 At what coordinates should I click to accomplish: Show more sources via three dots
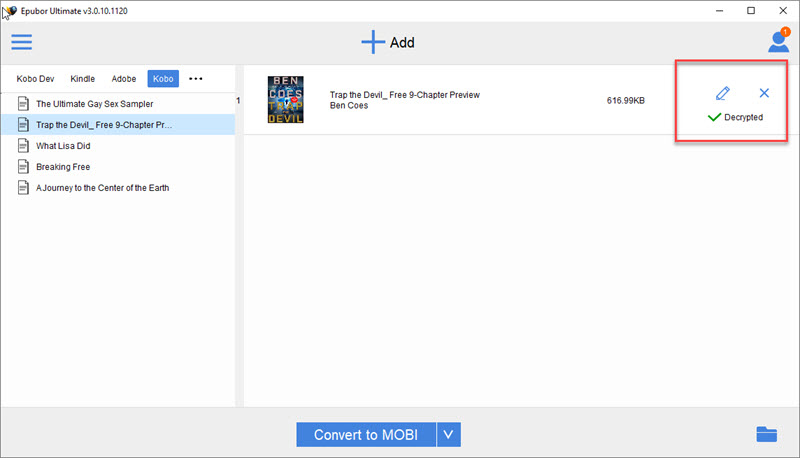tap(196, 79)
